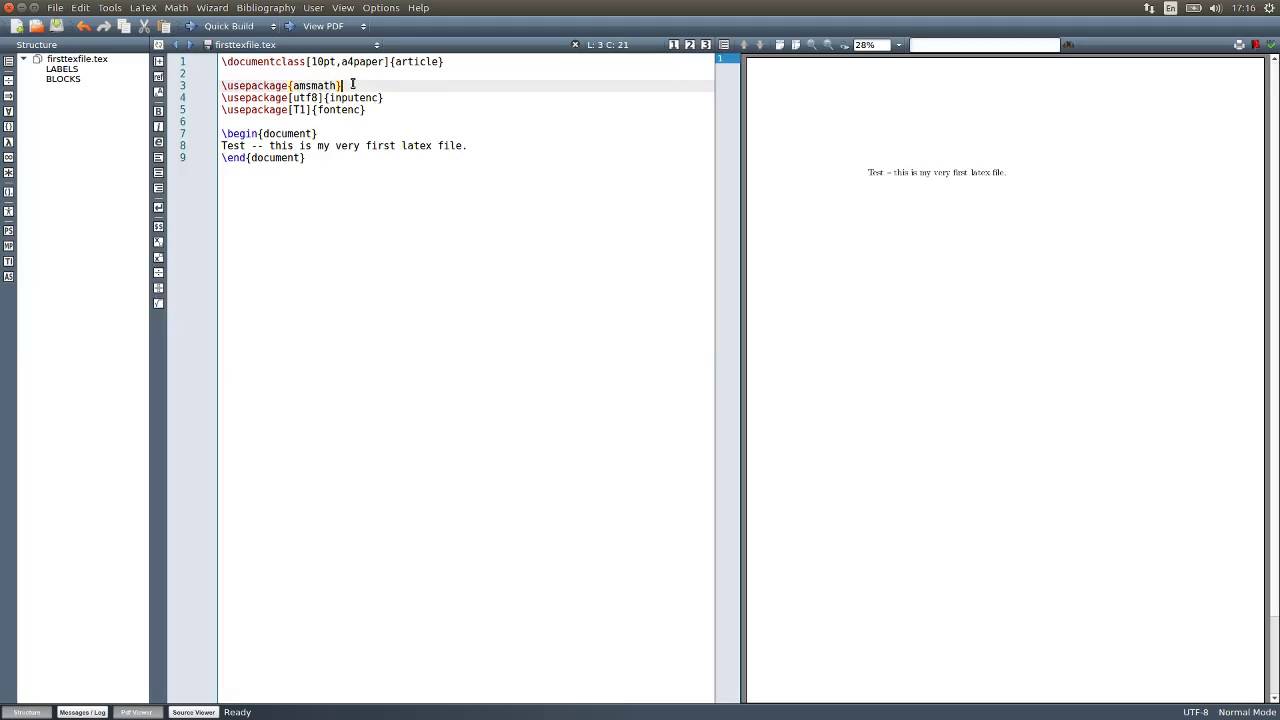
Task: Open the Edit menu
Action: 80,8
